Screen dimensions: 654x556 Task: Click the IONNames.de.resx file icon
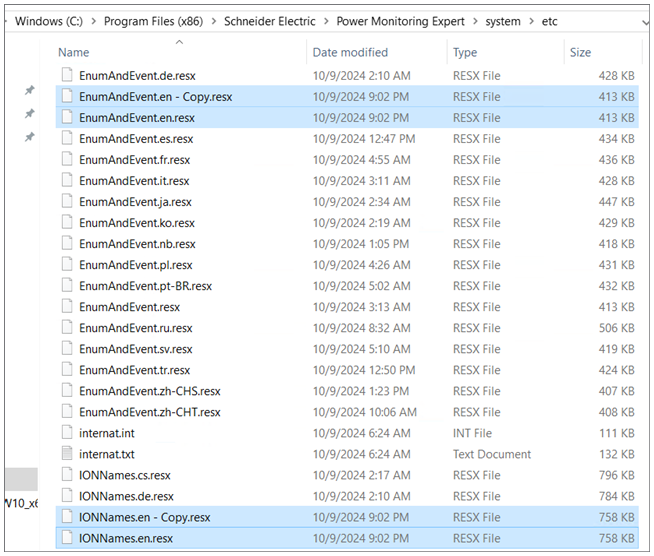point(67,495)
